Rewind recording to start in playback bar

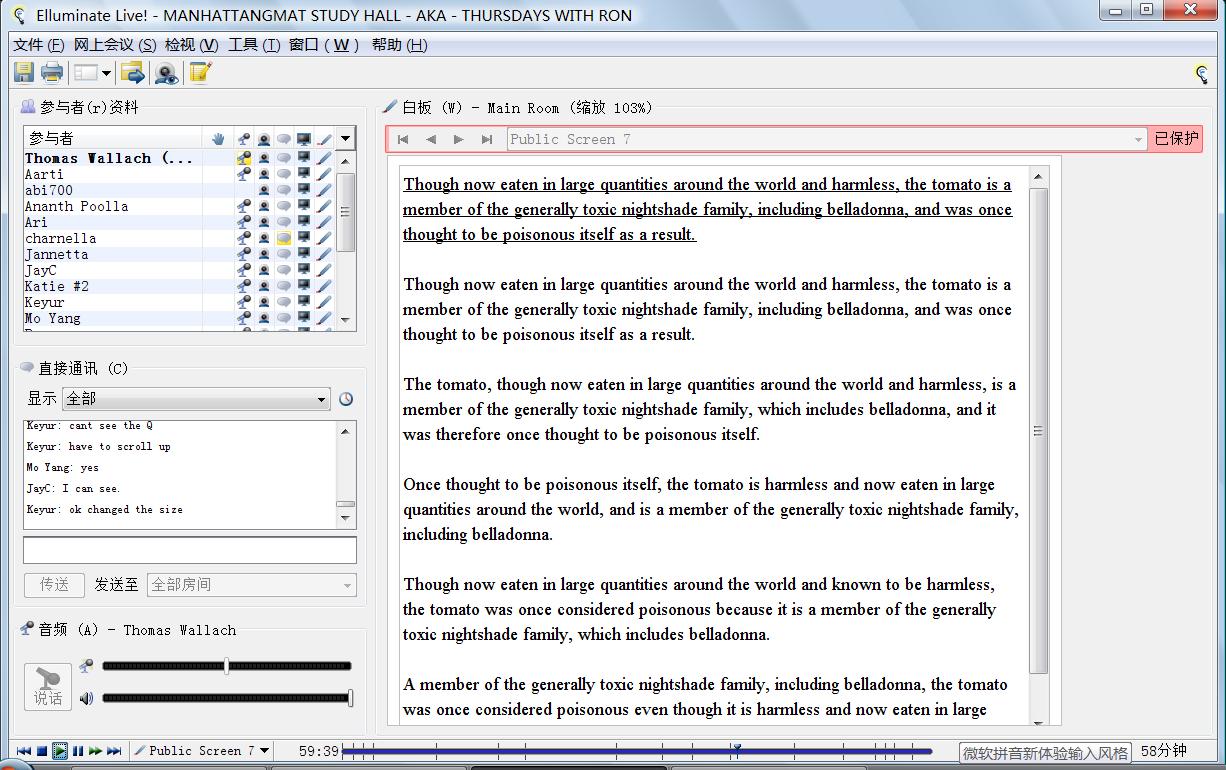24,751
